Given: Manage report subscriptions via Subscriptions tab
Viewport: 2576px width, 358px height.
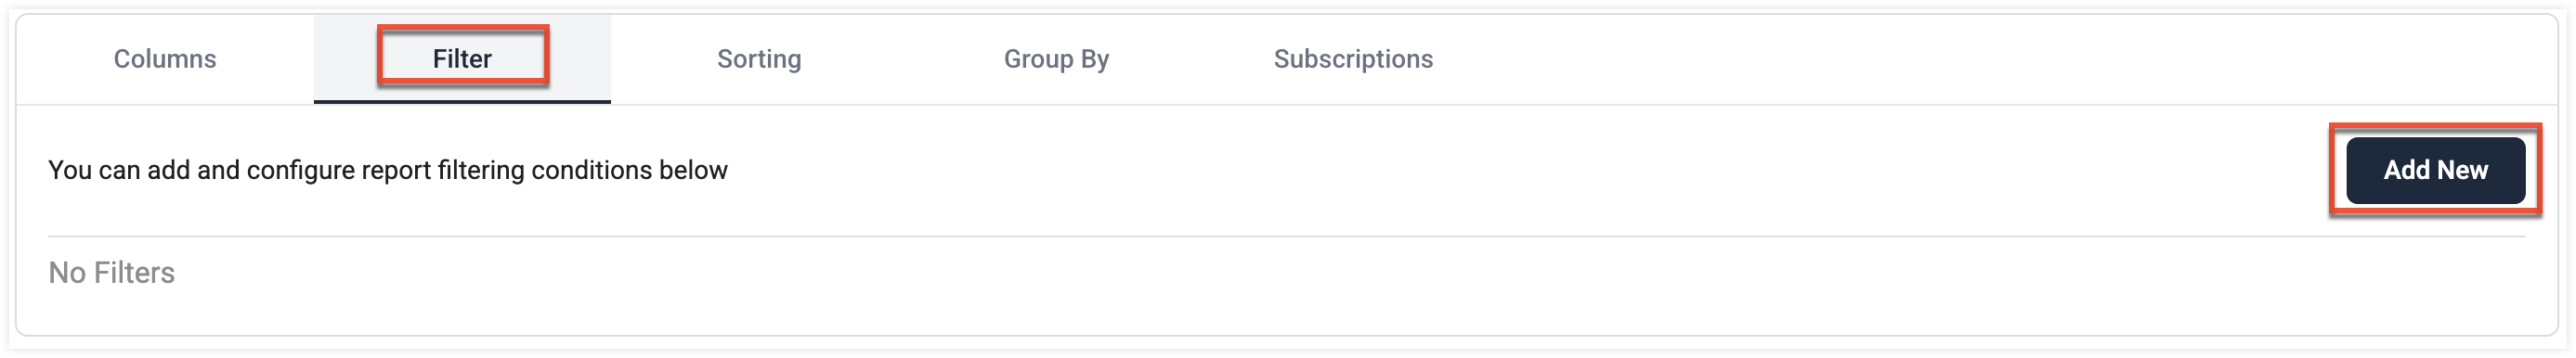Looking at the screenshot, I should 1353,59.
